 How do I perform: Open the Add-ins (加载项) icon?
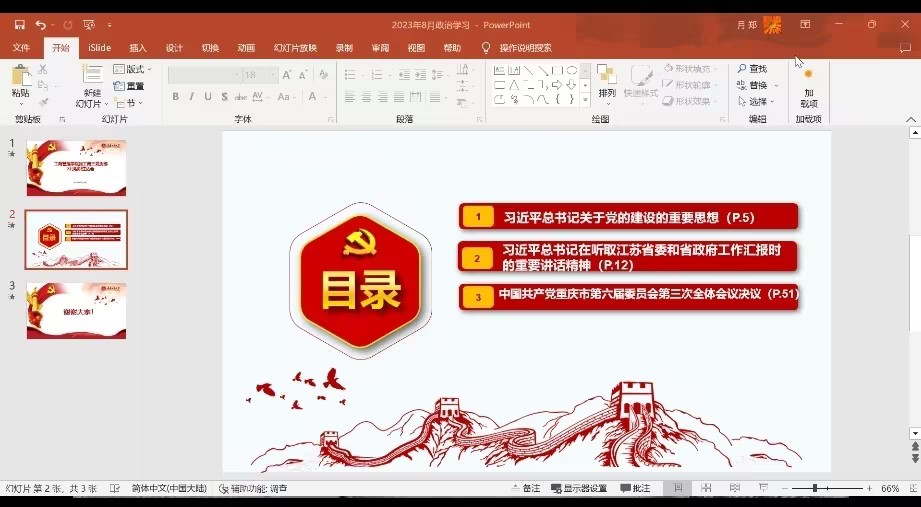(x=808, y=78)
